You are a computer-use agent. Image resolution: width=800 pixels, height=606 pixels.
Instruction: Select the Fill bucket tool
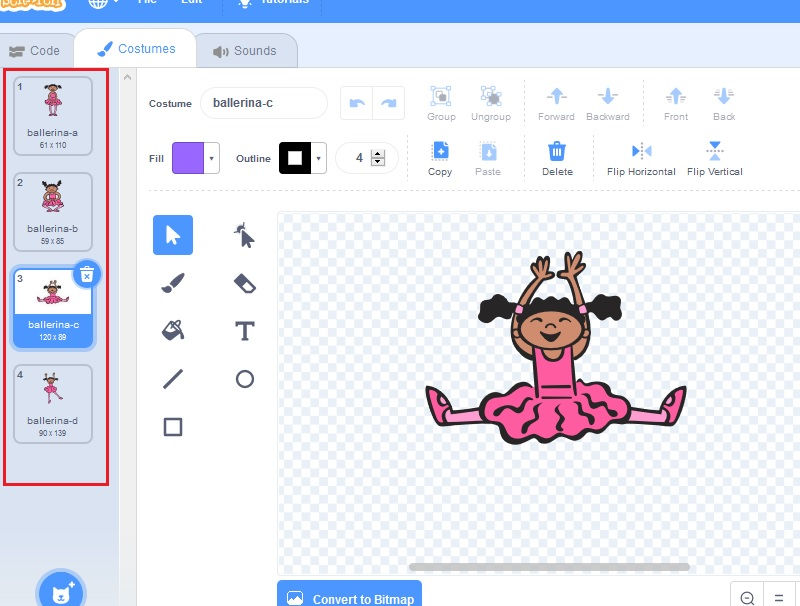click(x=173, y=331)
